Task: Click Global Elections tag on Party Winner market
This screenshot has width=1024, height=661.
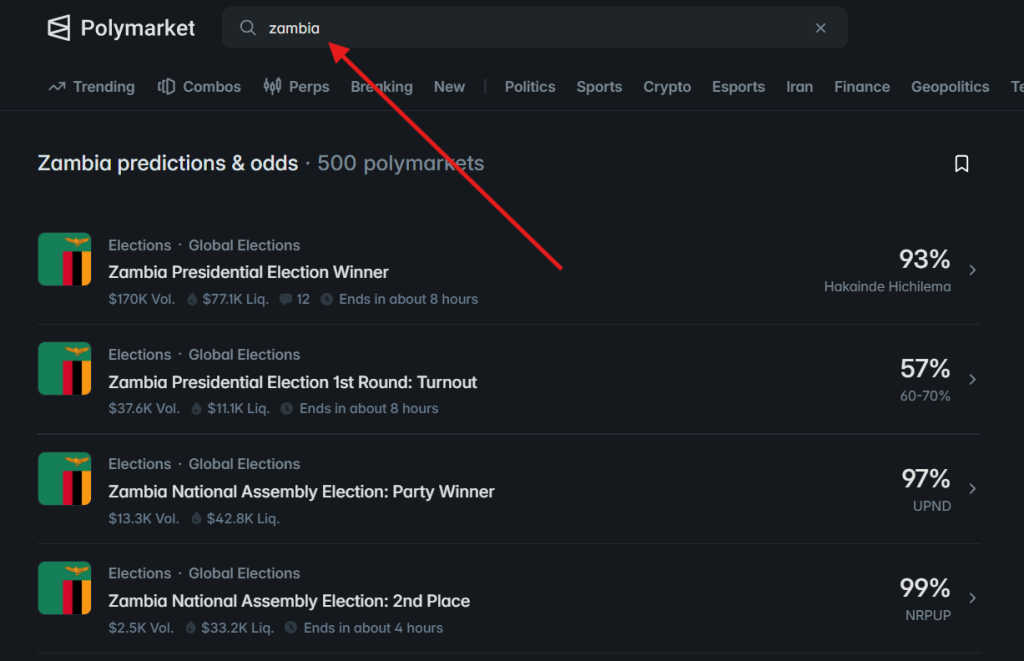Action: point(244,464)
